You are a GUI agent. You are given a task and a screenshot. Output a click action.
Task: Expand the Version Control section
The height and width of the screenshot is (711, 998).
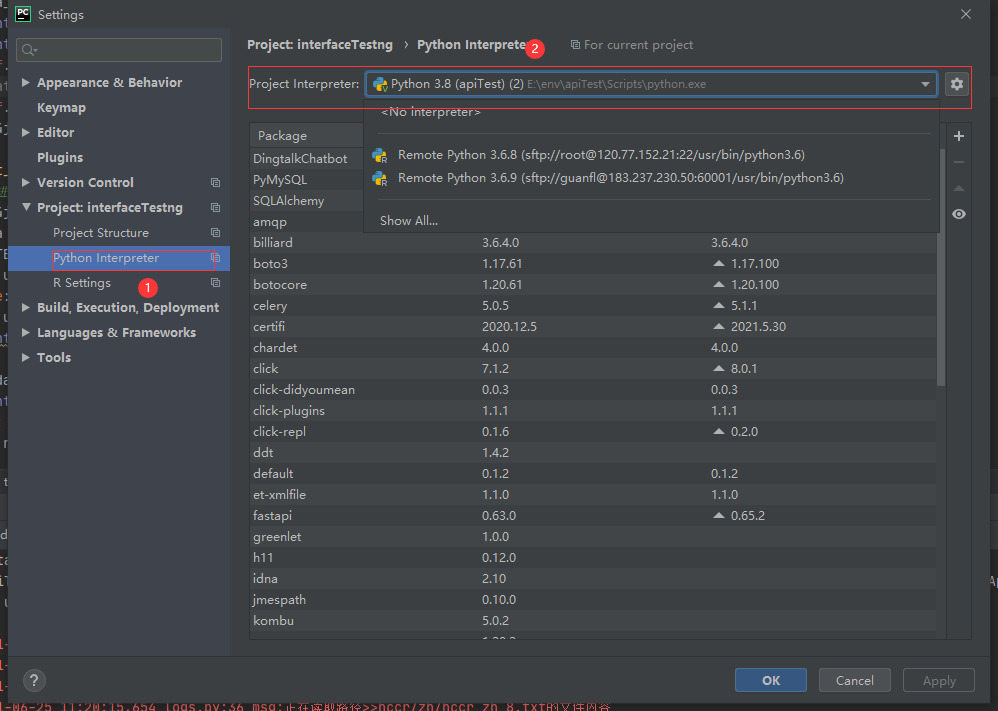click(x=25, y=182)
